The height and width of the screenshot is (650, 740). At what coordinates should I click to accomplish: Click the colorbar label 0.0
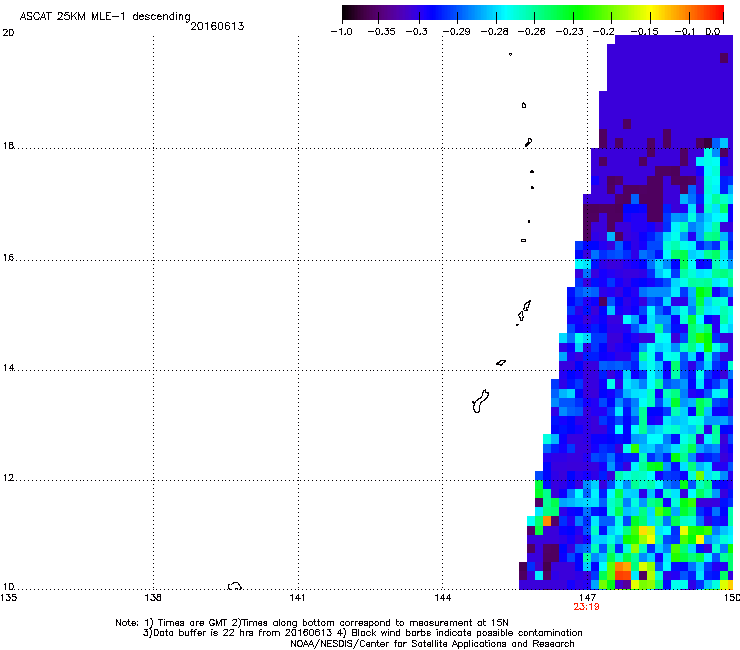pyautogui.click(x=713, y=32)
